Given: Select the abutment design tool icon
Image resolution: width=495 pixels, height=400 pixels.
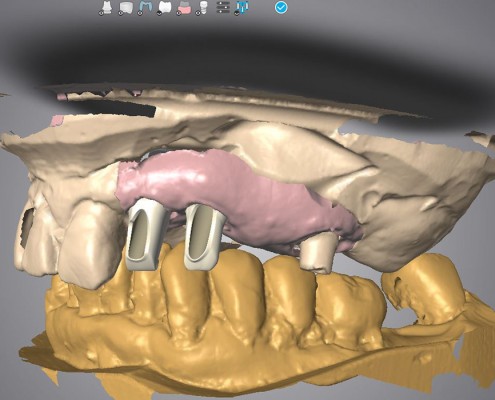Looking at the screenshot, I should click(106, 7).
